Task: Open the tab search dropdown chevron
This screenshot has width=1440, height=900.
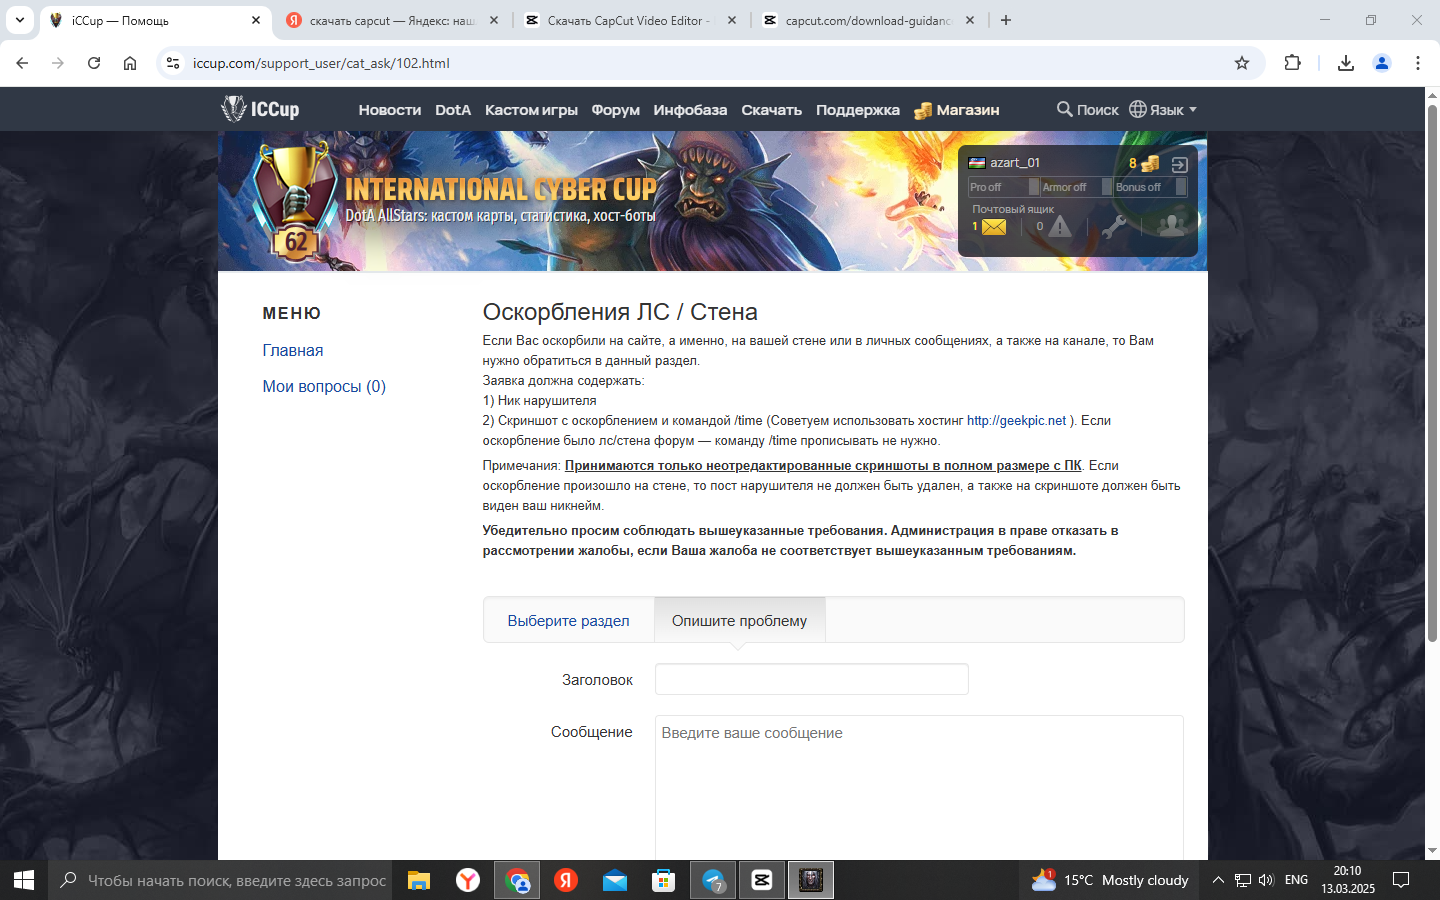Action: (x=20, y=20)
